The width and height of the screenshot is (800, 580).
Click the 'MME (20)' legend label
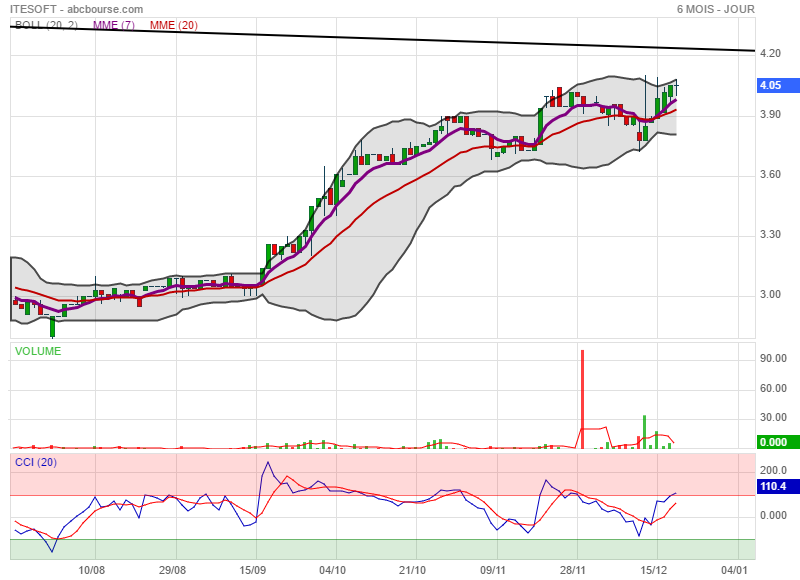click(x=173, y=25)
